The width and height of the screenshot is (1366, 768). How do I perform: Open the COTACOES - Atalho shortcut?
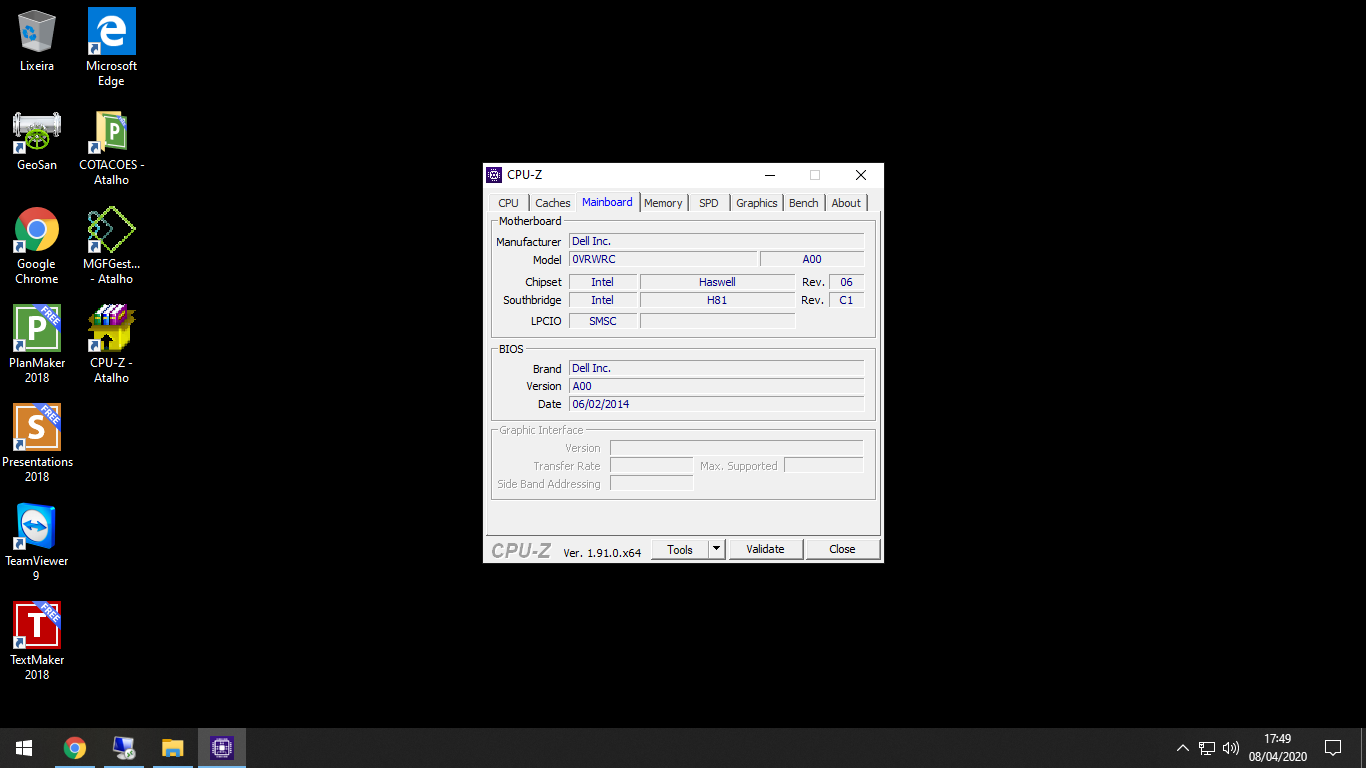tap(111, 147)
